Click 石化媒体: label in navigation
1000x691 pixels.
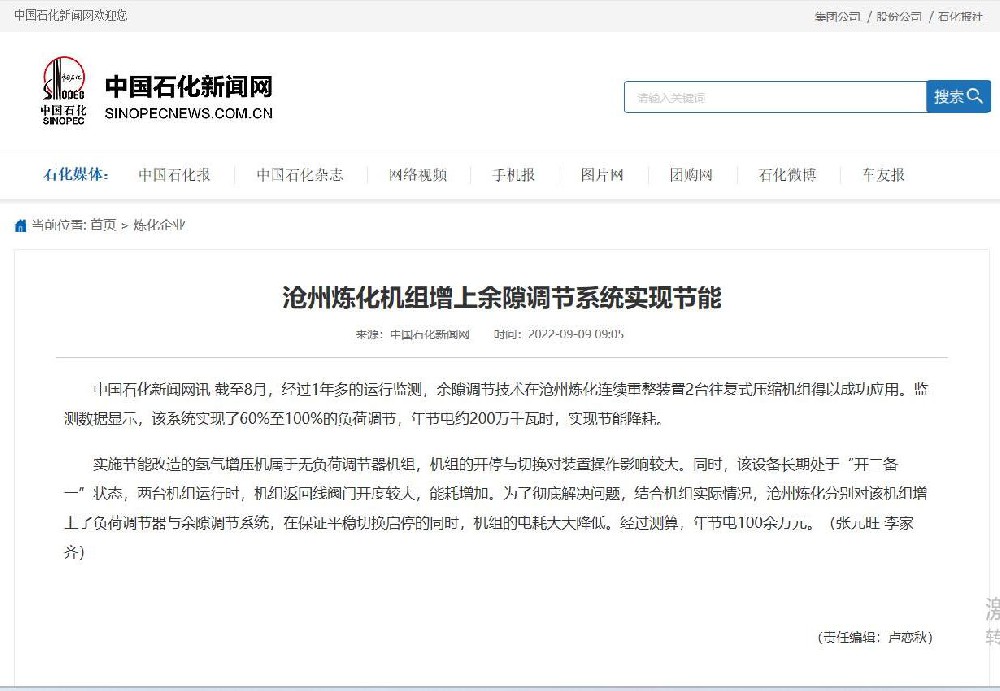[76, 175]
